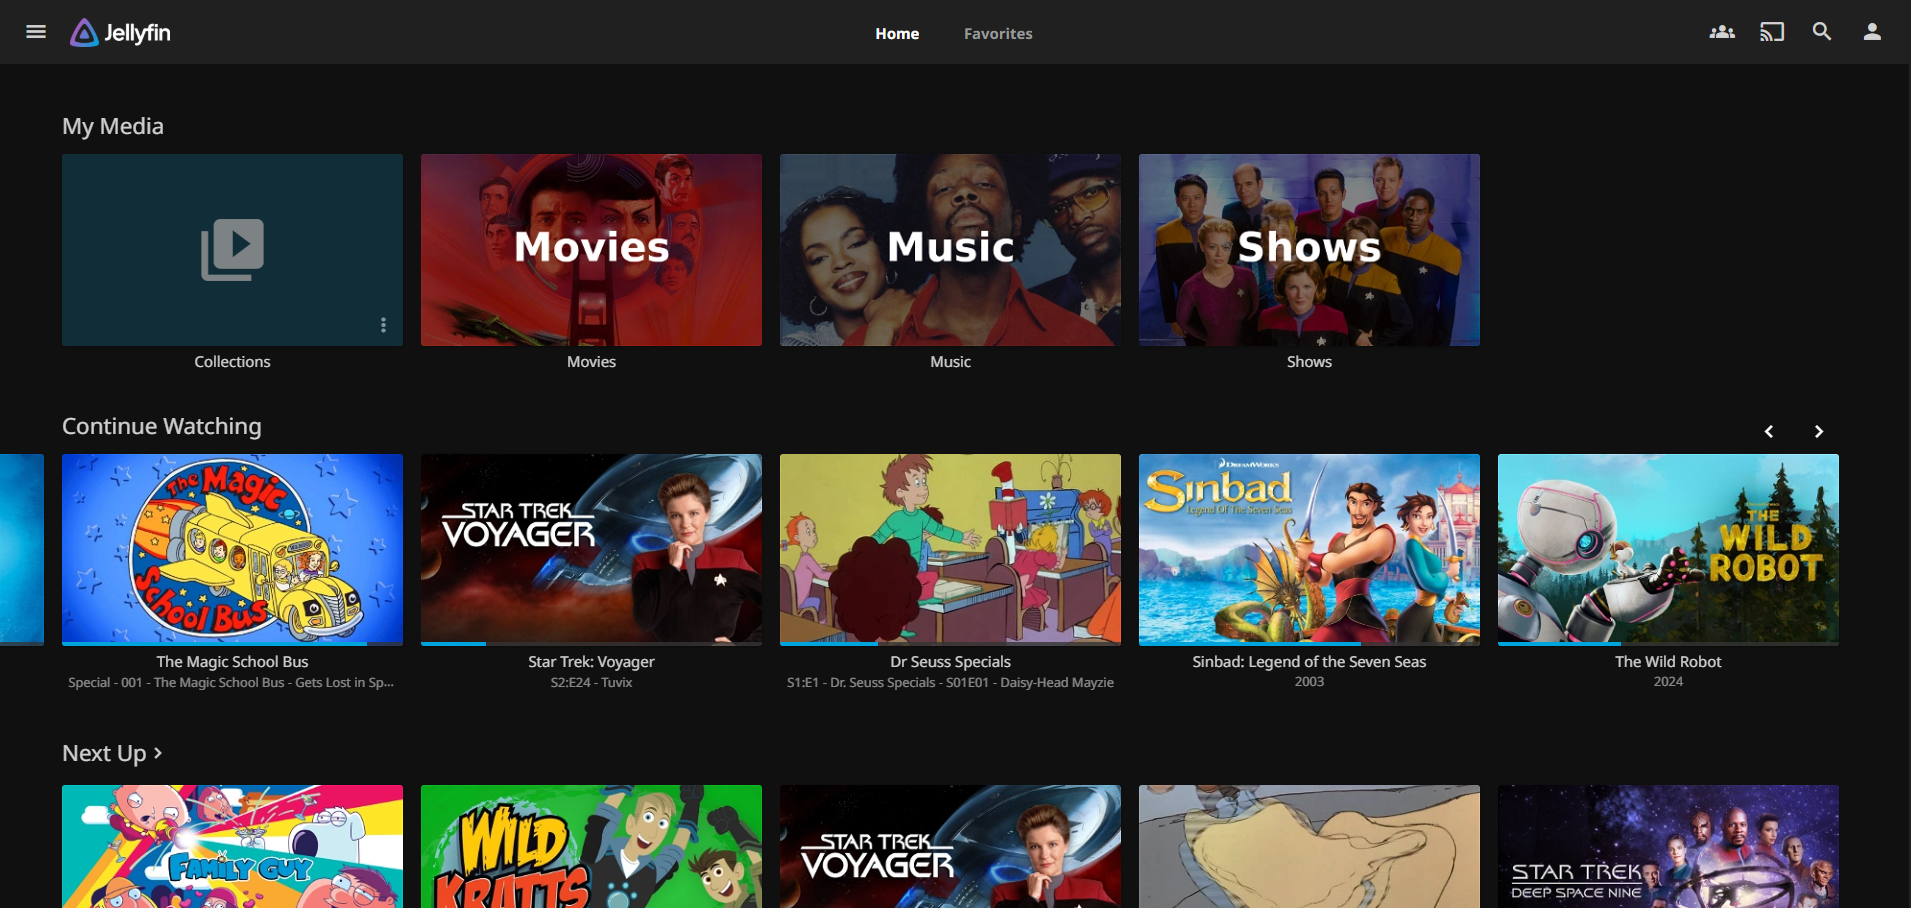Click Sinbad playback progress bar
Image resolution: width=1911 pixels, height=908 pixels.
point(1309,644)
